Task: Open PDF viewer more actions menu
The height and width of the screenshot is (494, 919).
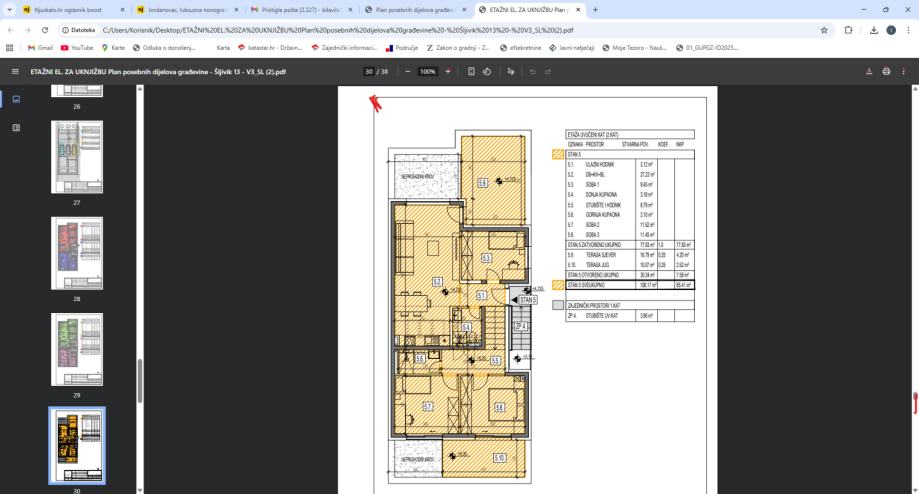Action: [903, 71]
